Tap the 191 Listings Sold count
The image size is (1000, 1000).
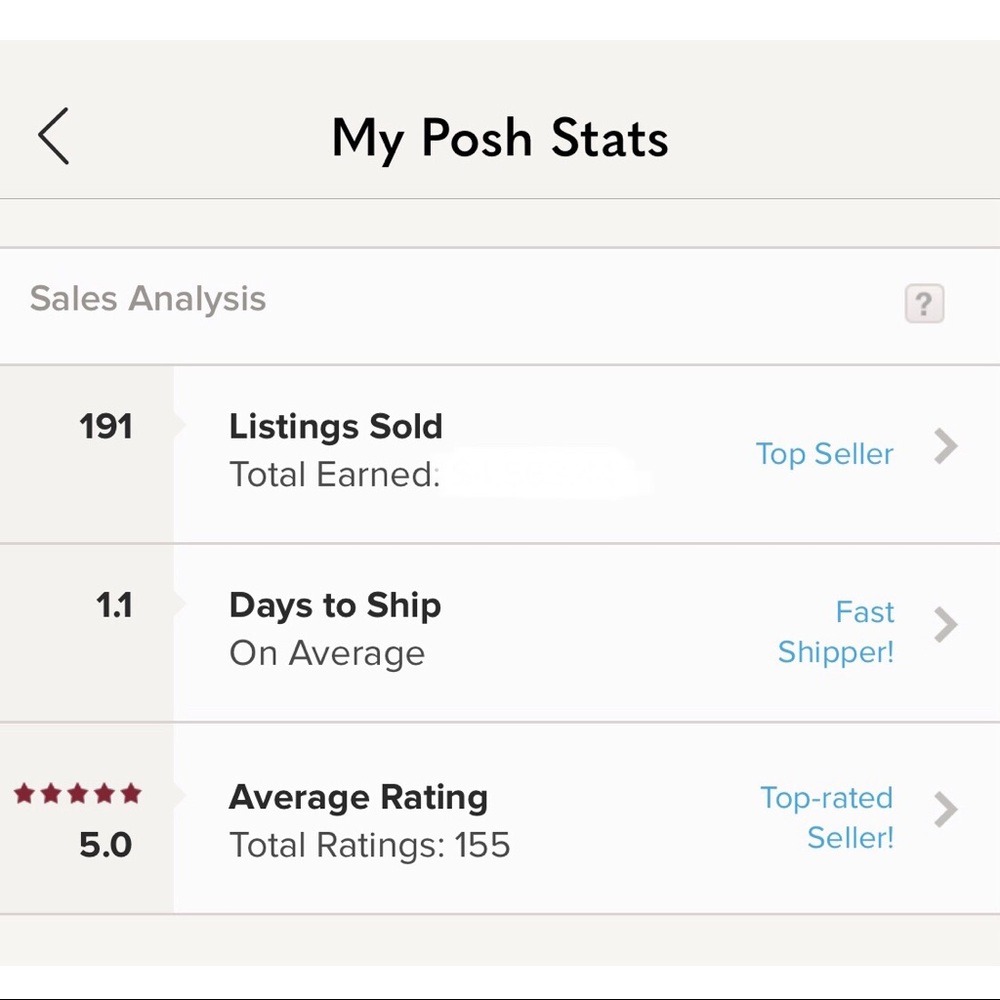104,426
